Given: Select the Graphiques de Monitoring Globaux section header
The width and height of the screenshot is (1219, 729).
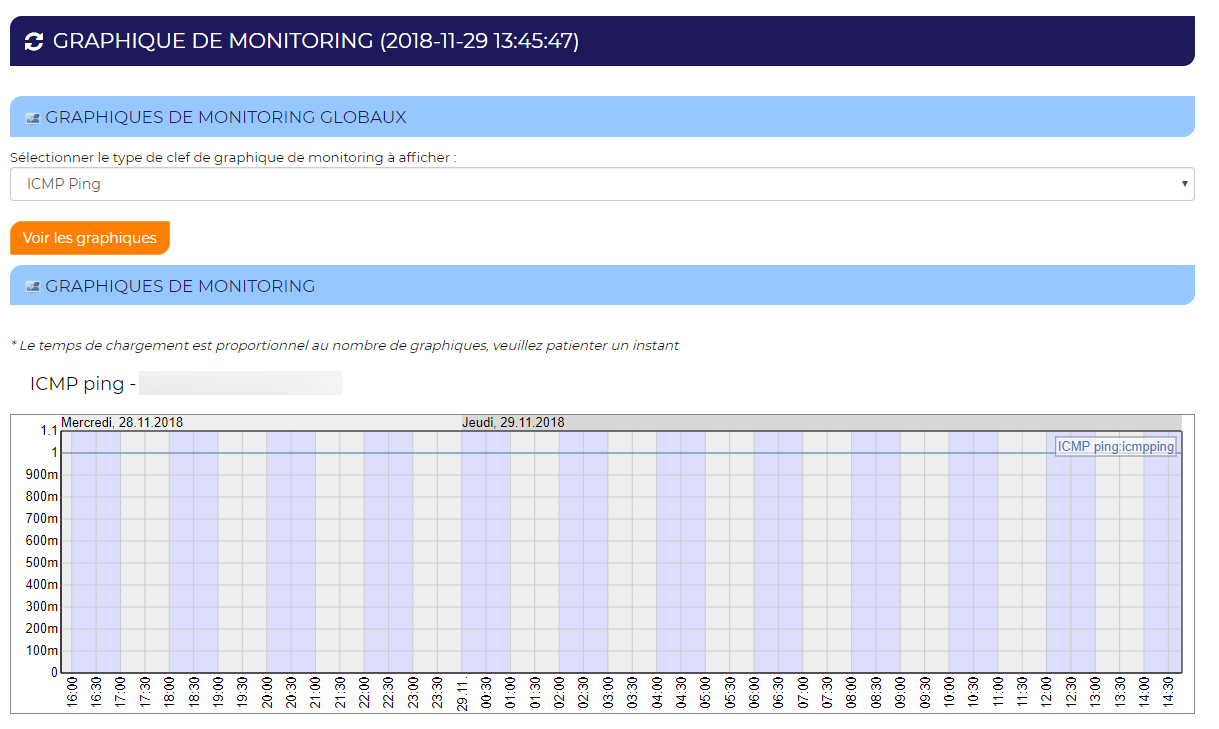Looking at the screenshot, I should coord(226,117).
